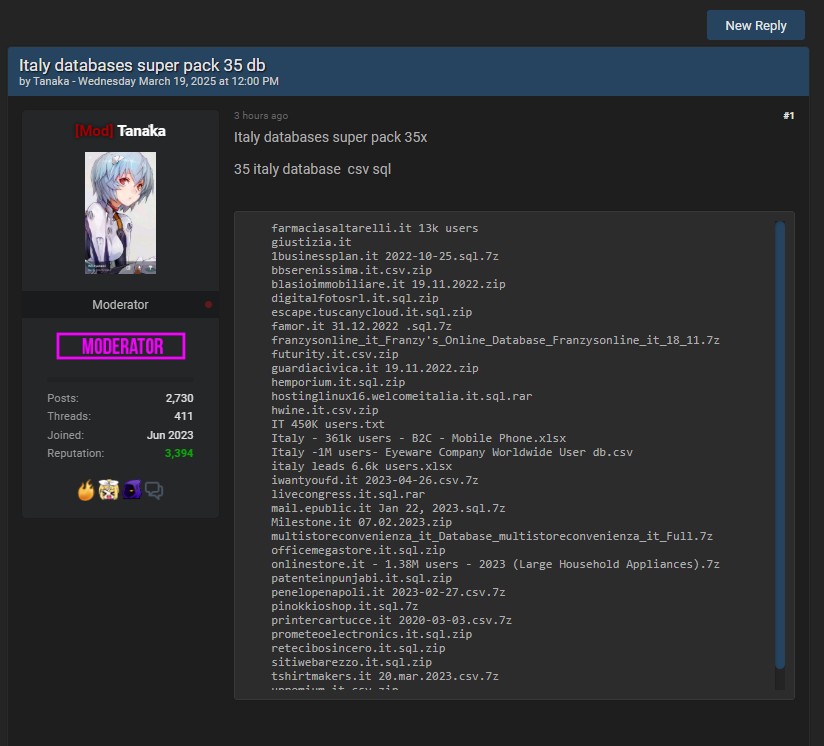This screenshot has height=746, width=824.
Task: Click inside the file list code box
Action: [500, 450]
